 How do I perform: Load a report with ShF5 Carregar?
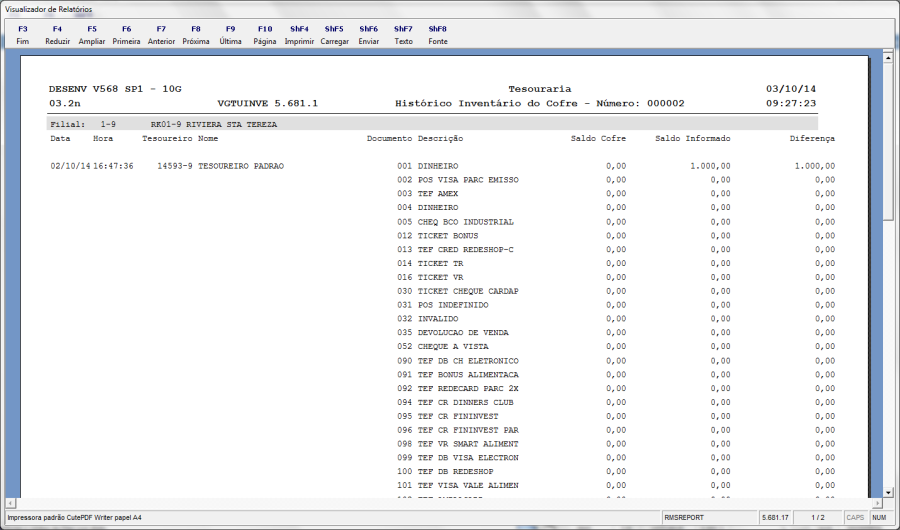pos(334,35)
